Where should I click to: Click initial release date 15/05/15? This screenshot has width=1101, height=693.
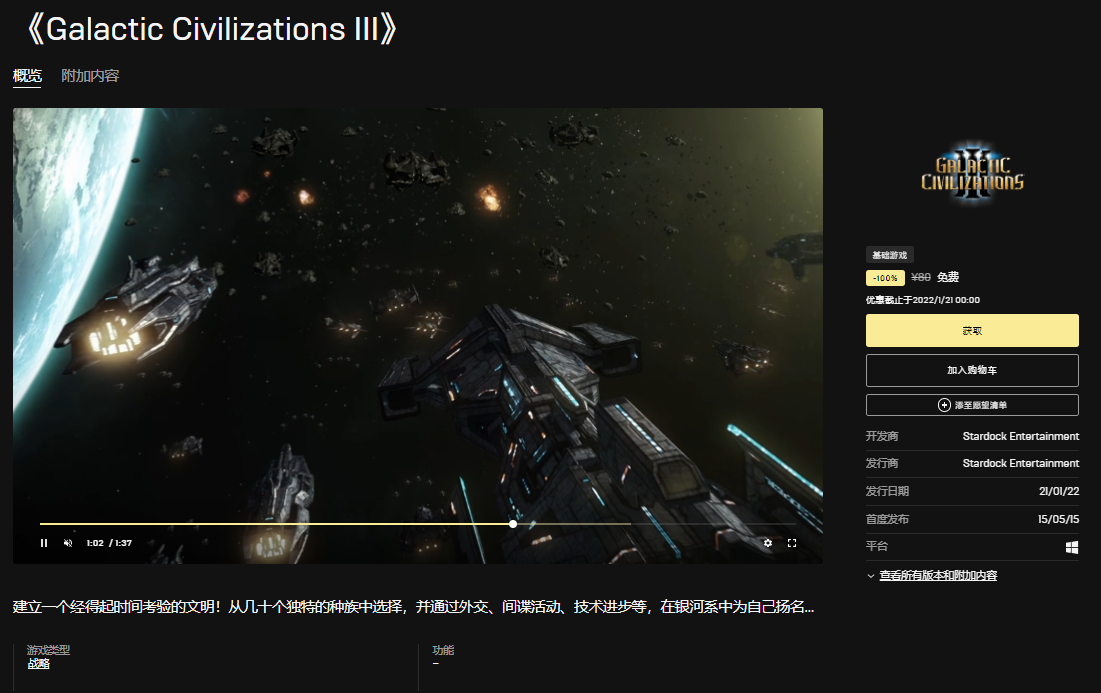pos(1058,520)
